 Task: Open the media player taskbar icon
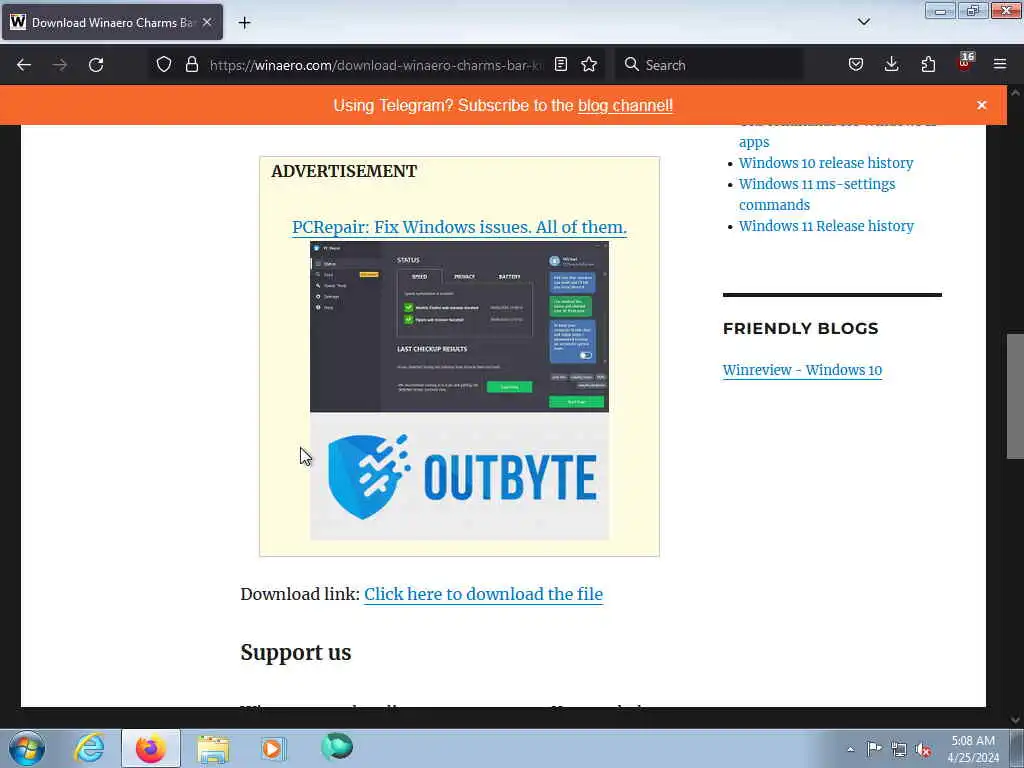pyautogui.click(x=273, y=748)
